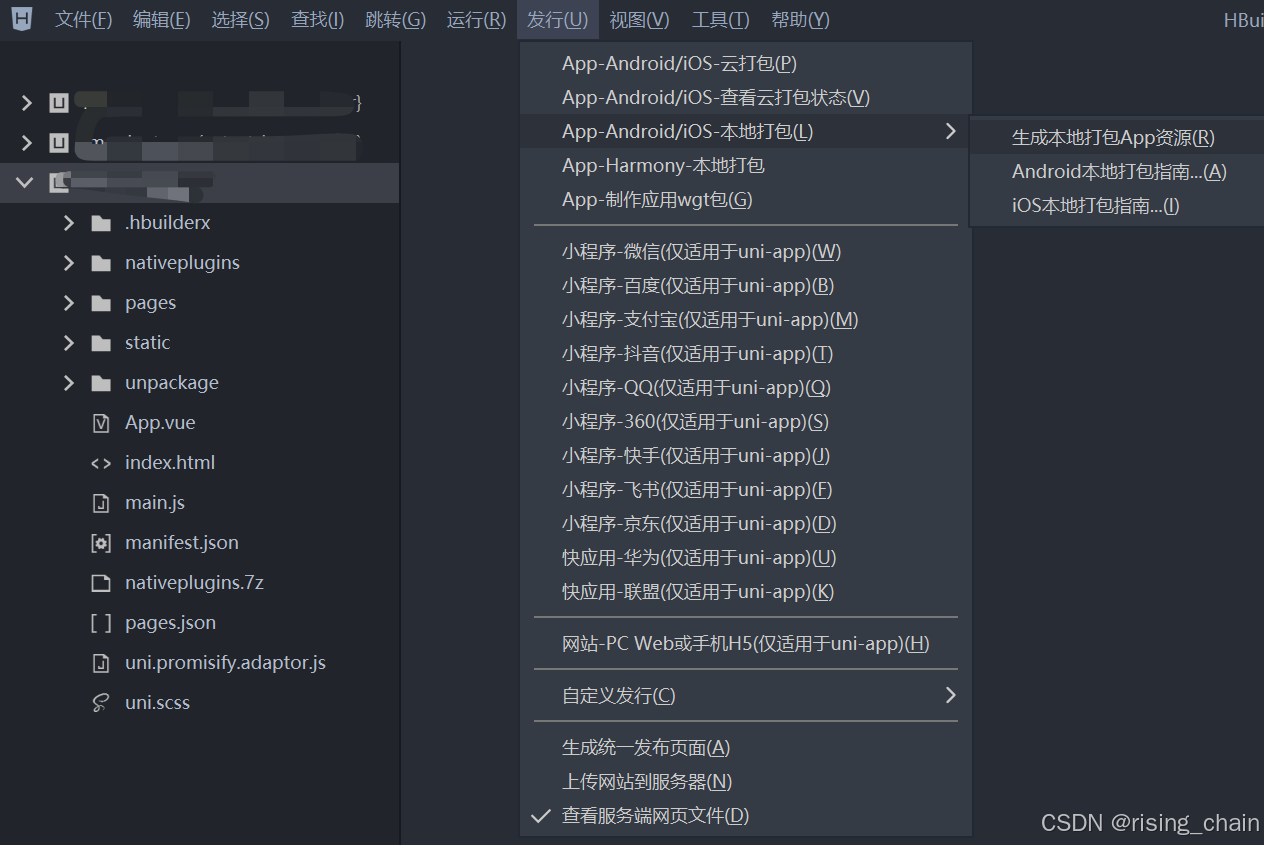The image size is (1264, 845).
Task: Click the nativeplugins.7z file icon
Action: (x=101, y=583)
